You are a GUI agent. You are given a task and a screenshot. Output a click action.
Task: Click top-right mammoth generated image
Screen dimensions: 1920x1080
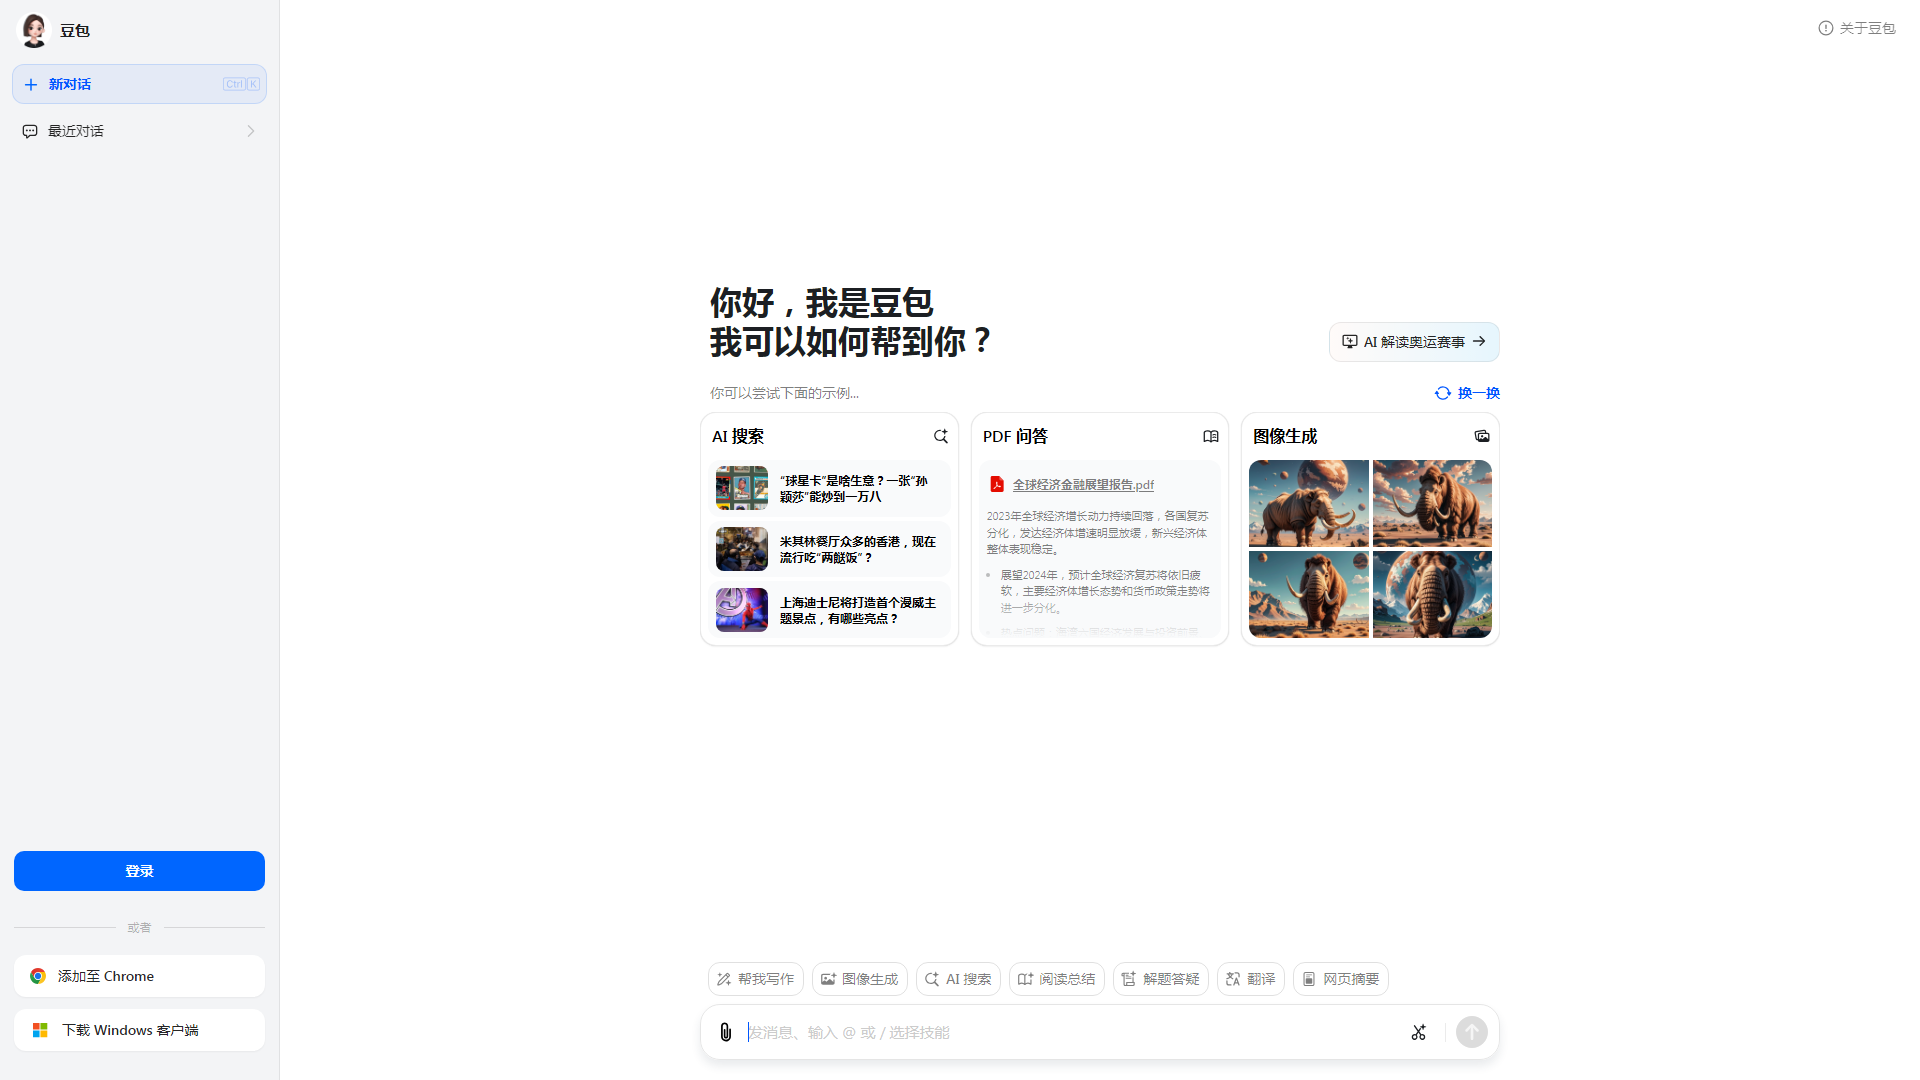[1432, 503]
